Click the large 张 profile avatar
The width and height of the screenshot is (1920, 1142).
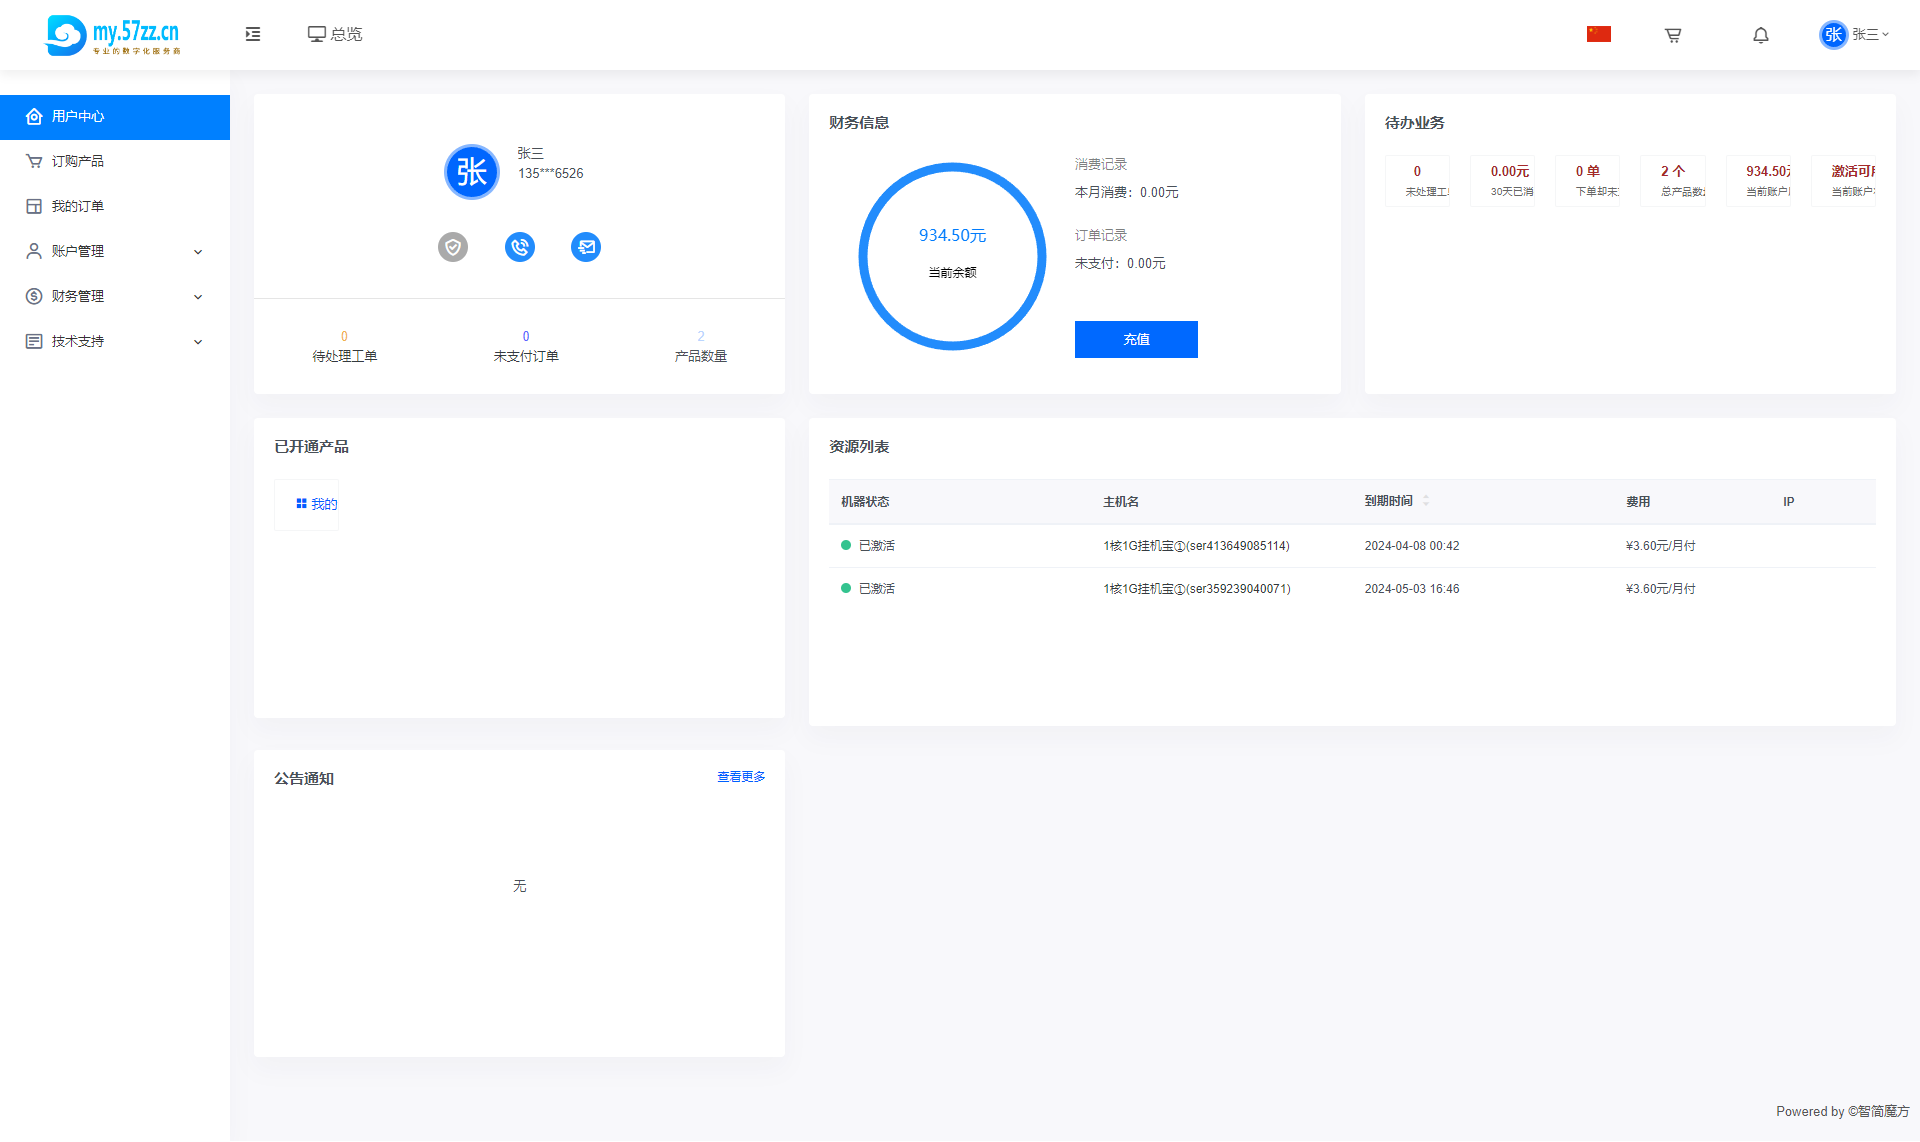tap(472, 172)
